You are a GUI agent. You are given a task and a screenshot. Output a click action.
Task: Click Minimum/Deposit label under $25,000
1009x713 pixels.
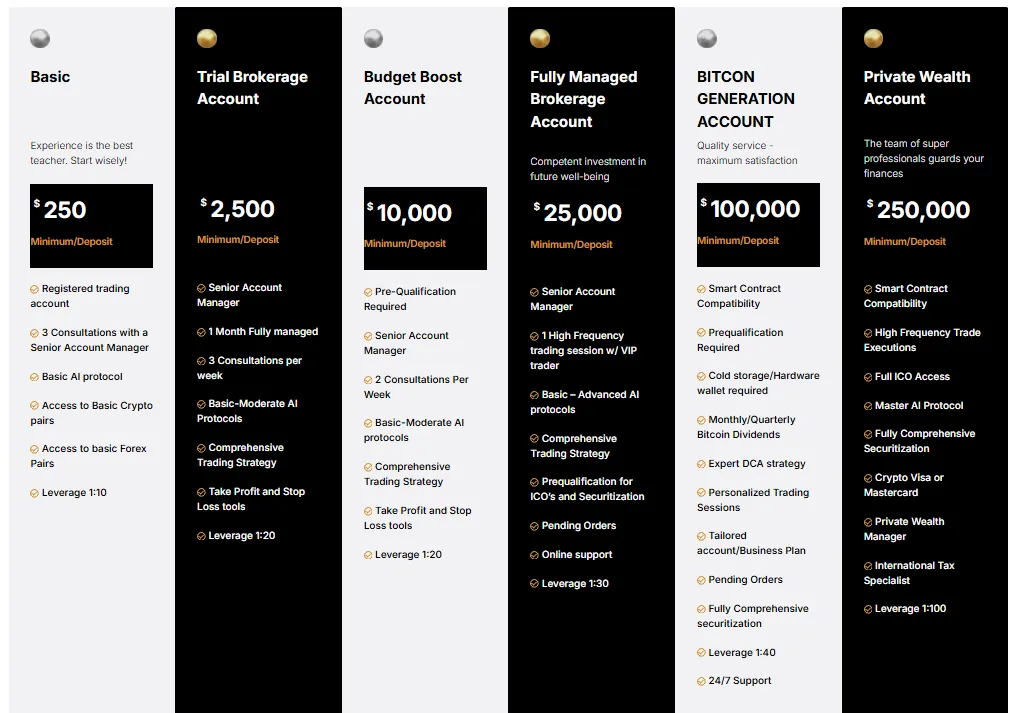tap(571, 245)
